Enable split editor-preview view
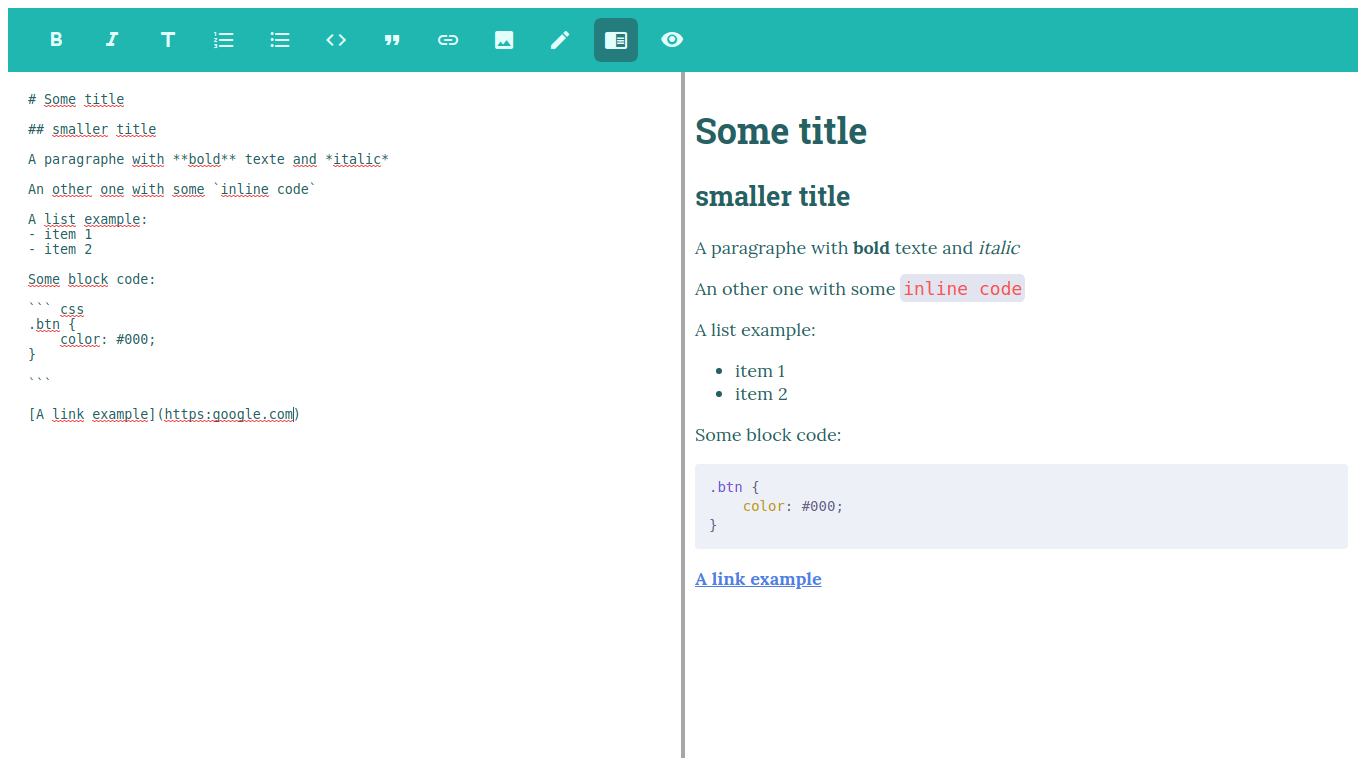1366x768 pixels. pos(615,40)
